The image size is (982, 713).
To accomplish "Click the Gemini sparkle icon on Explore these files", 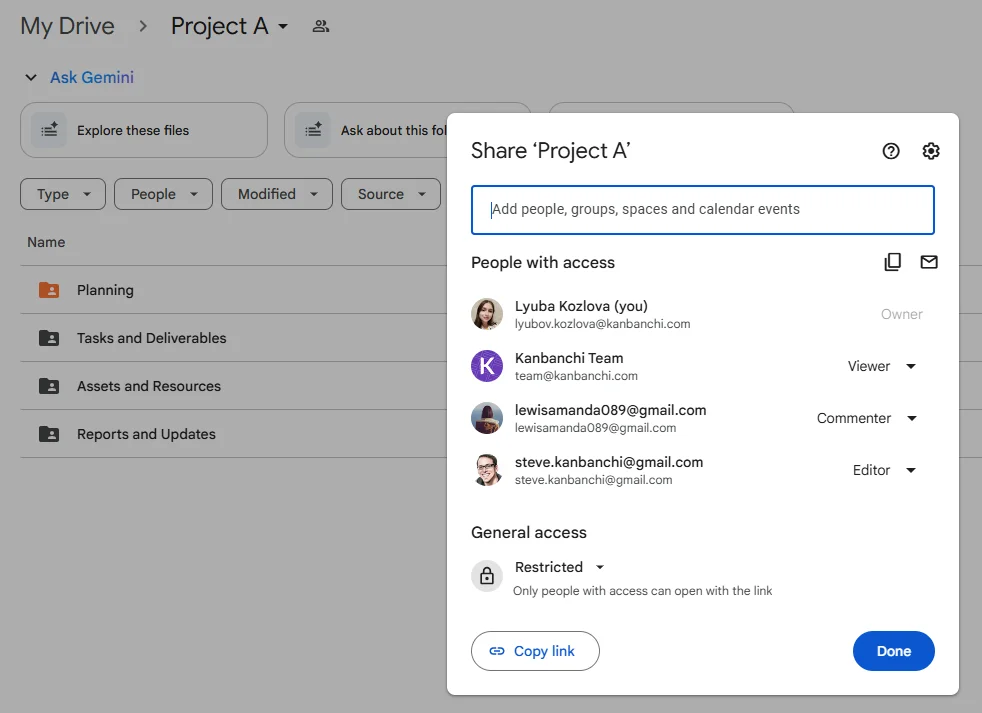I will [50, 130].
